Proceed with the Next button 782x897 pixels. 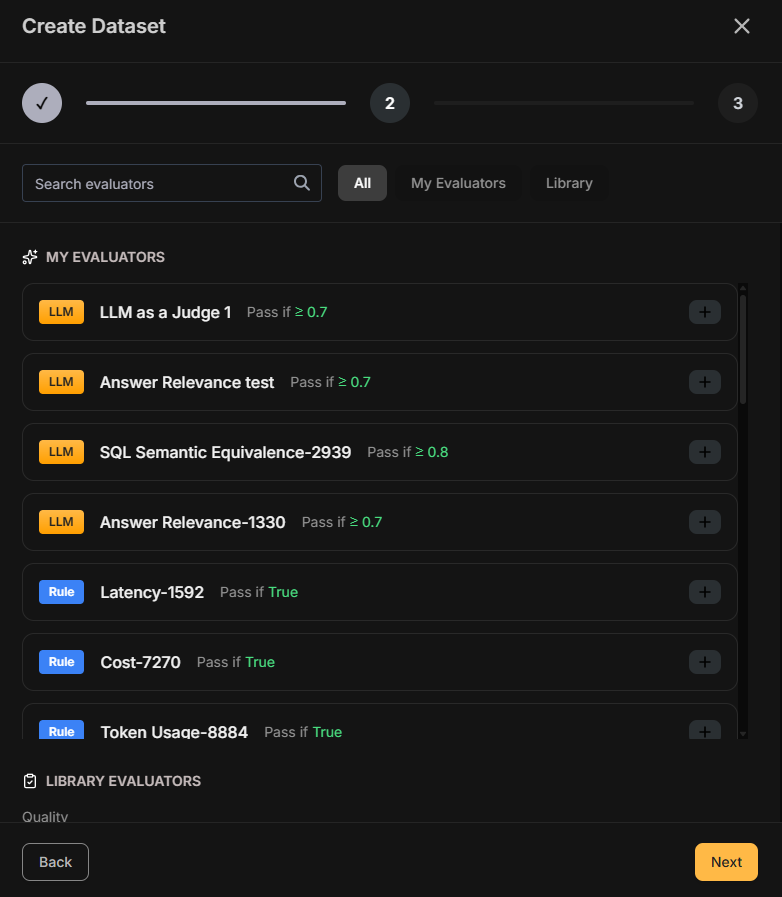coord(726,862)
